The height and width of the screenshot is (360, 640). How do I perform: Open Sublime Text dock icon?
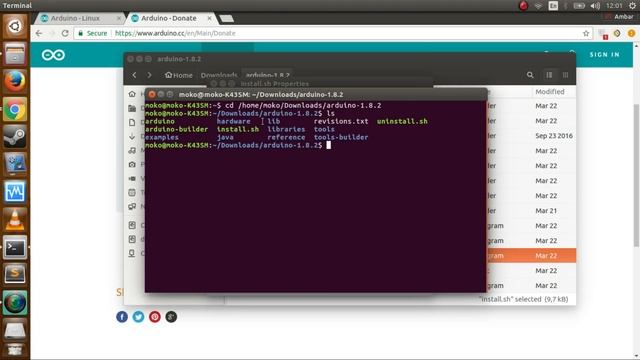(15, 275)
